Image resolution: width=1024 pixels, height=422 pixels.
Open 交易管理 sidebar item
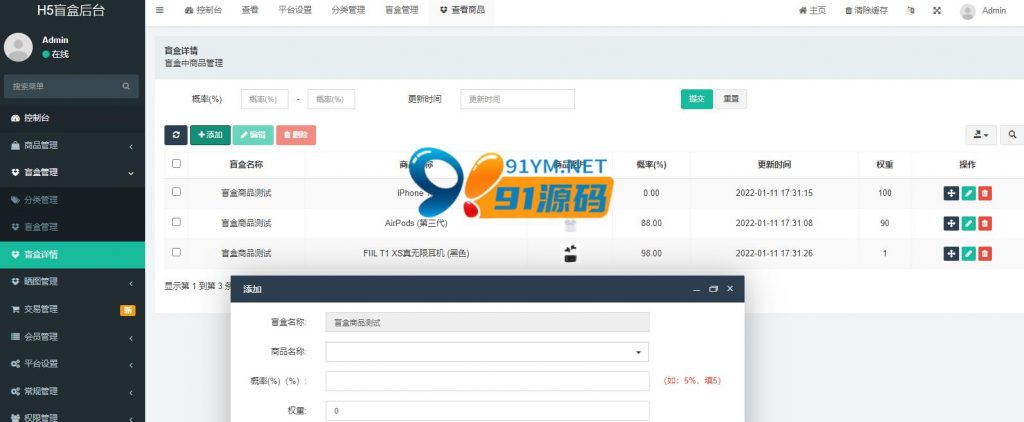click(x=72, y=310)
